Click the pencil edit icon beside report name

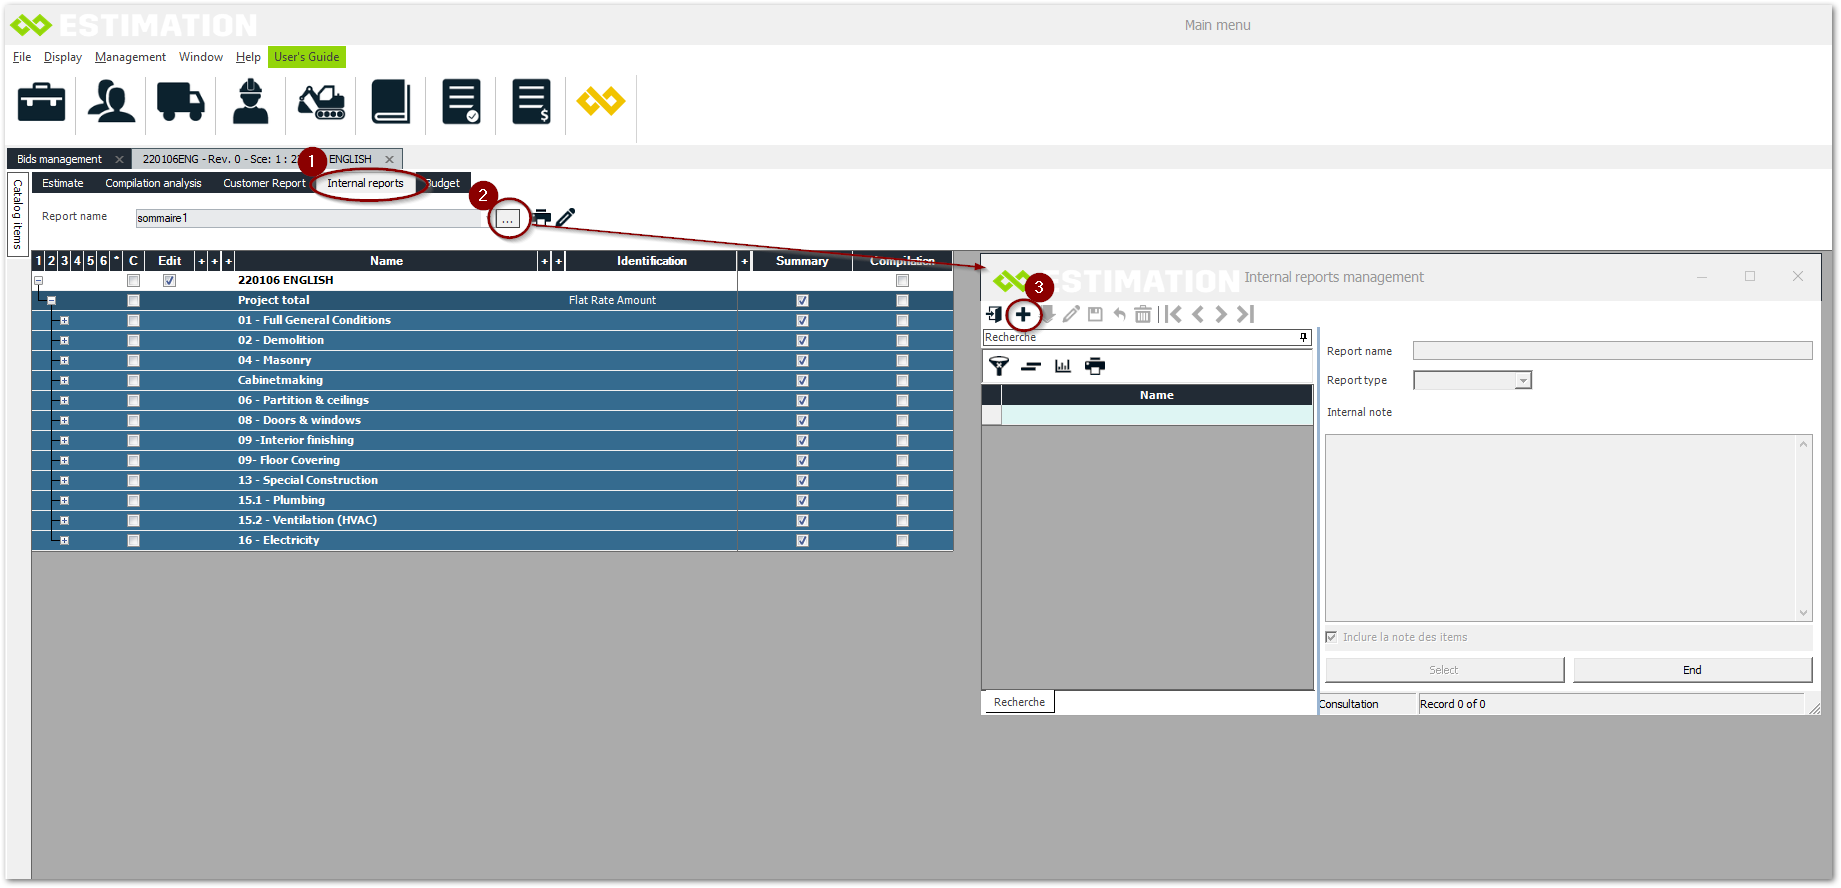tap(566, 217)
